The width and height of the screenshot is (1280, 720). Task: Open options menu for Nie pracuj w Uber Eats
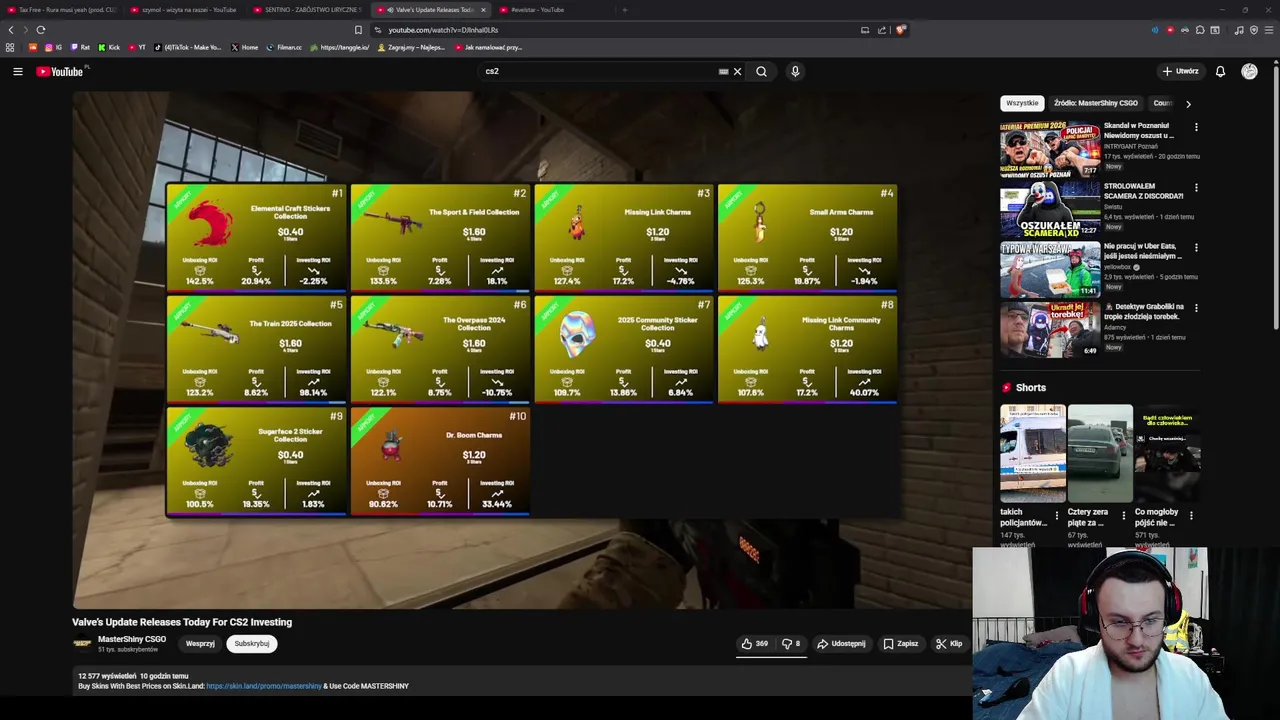click(1196, 247)
